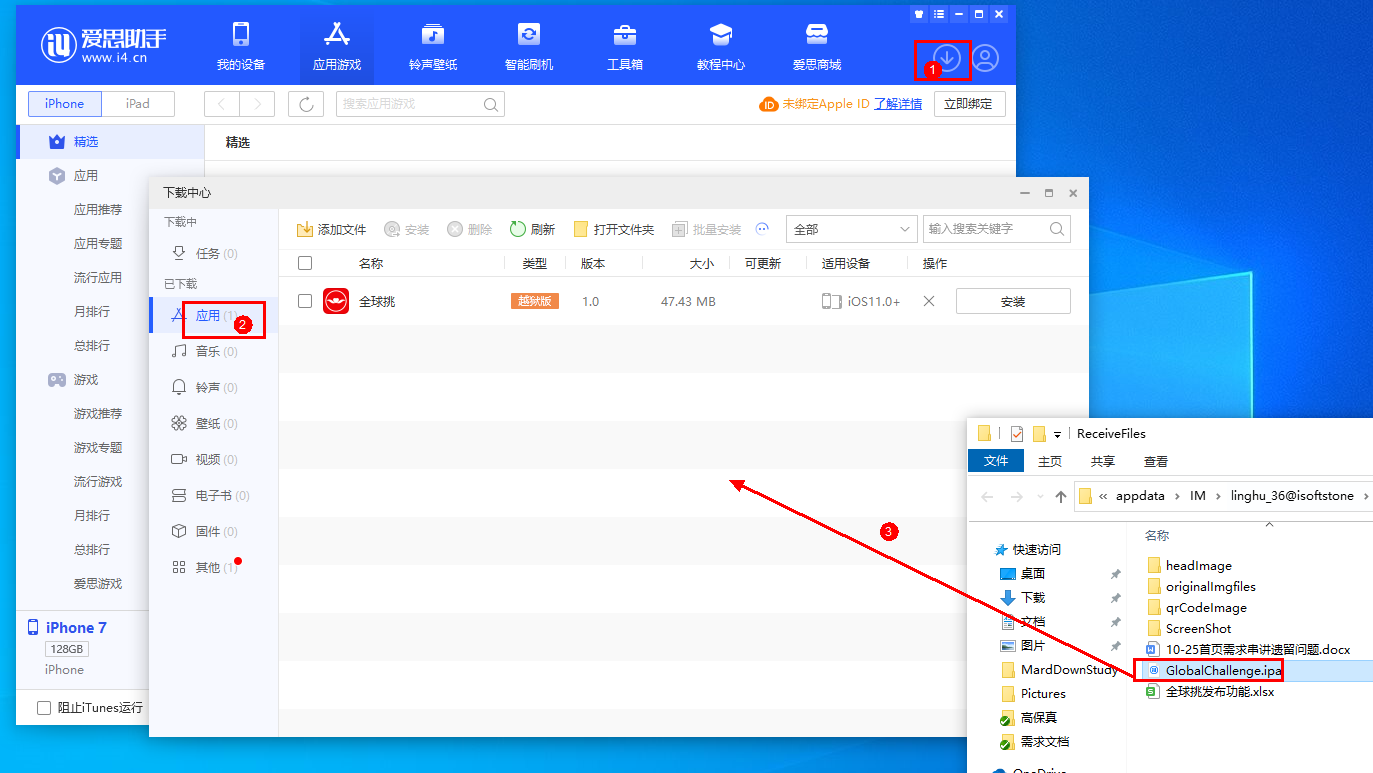Click magnifier in 搜索应用游戏 box
Viewport: 1373px width, 773px height.
pyautogui.click(x=491, y=104)
